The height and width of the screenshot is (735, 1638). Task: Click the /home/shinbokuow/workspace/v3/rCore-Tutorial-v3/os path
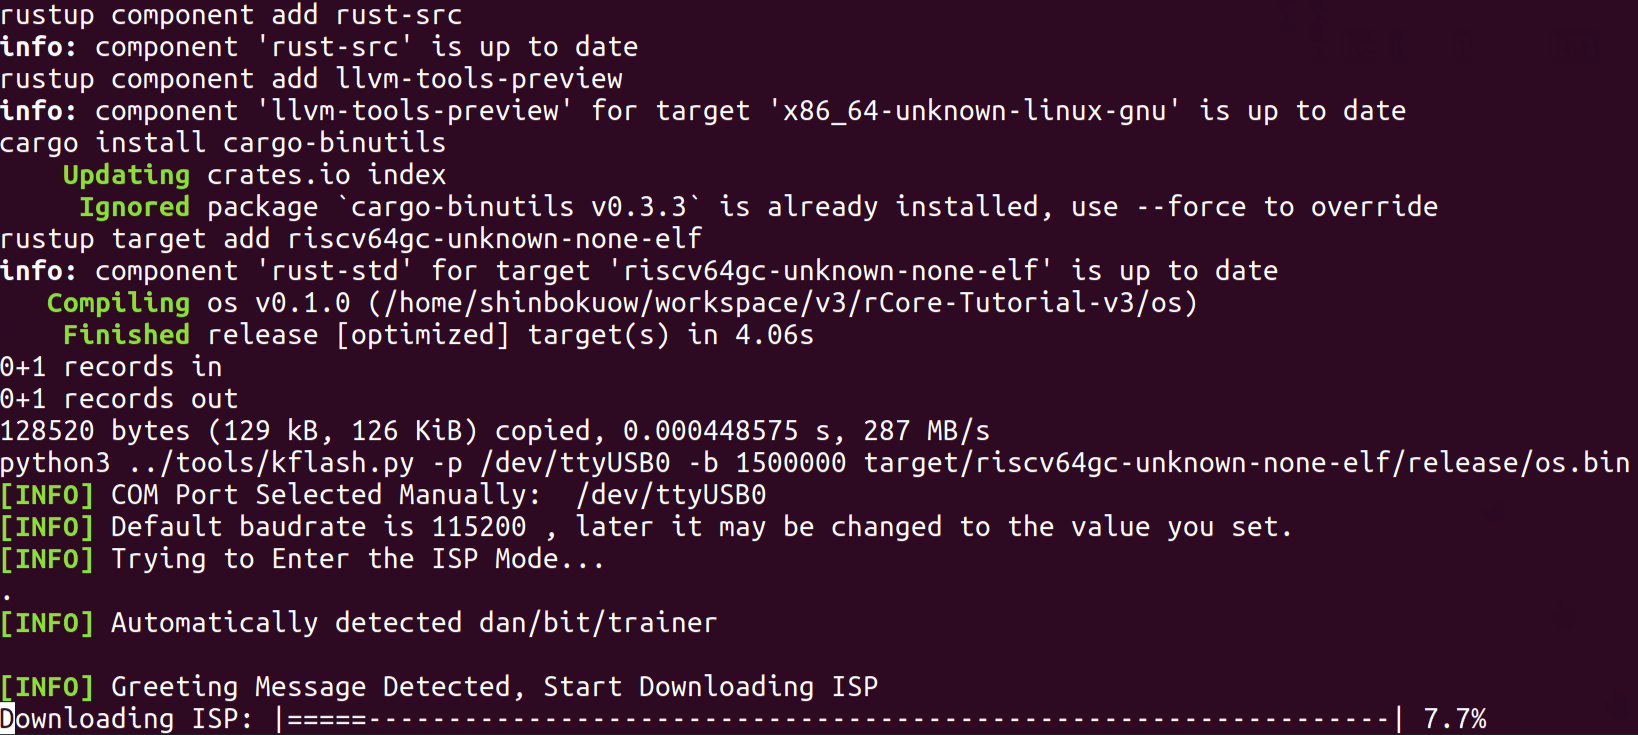782,303
